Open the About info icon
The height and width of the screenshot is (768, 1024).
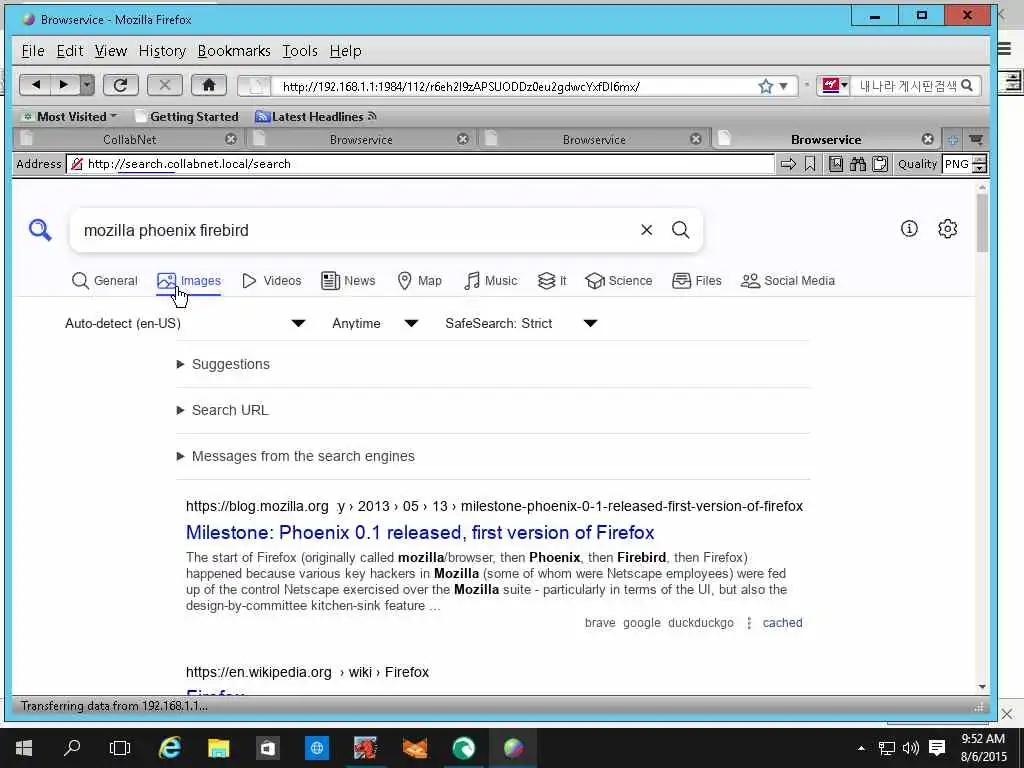909,229
